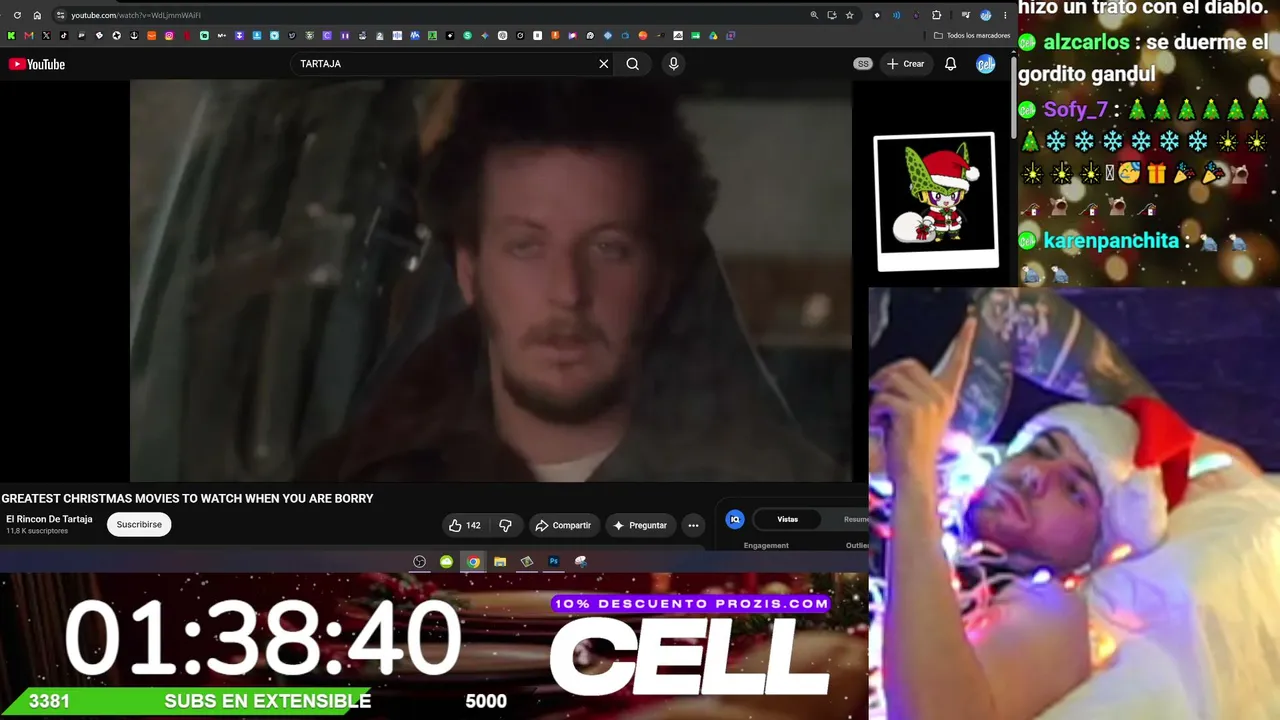
Task: Open the Chrome three-dot menu
Action: (x=1005, y=15)
